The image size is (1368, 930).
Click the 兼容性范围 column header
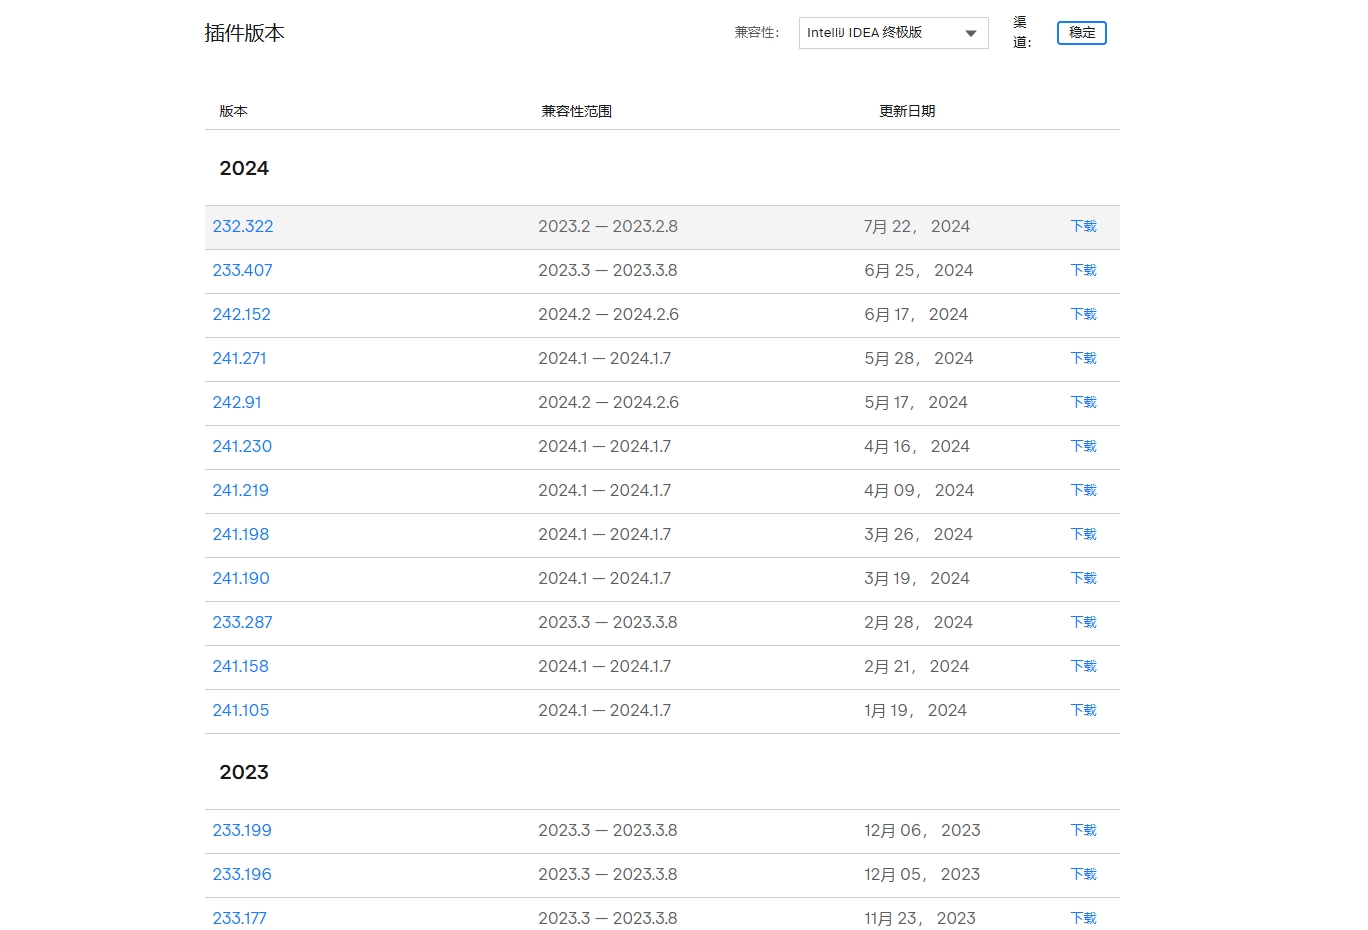point(577,111)
